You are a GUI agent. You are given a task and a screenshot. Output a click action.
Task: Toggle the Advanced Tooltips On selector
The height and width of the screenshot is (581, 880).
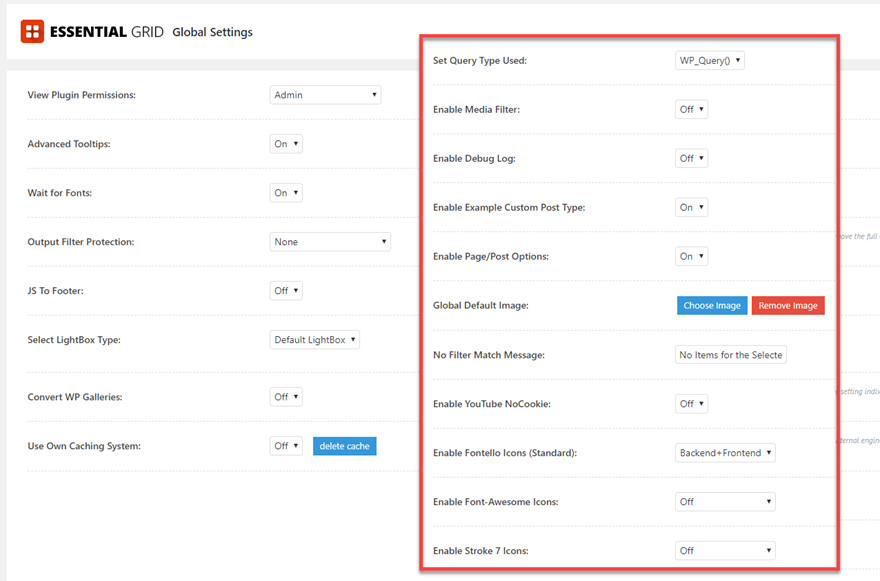coord(286,144)
